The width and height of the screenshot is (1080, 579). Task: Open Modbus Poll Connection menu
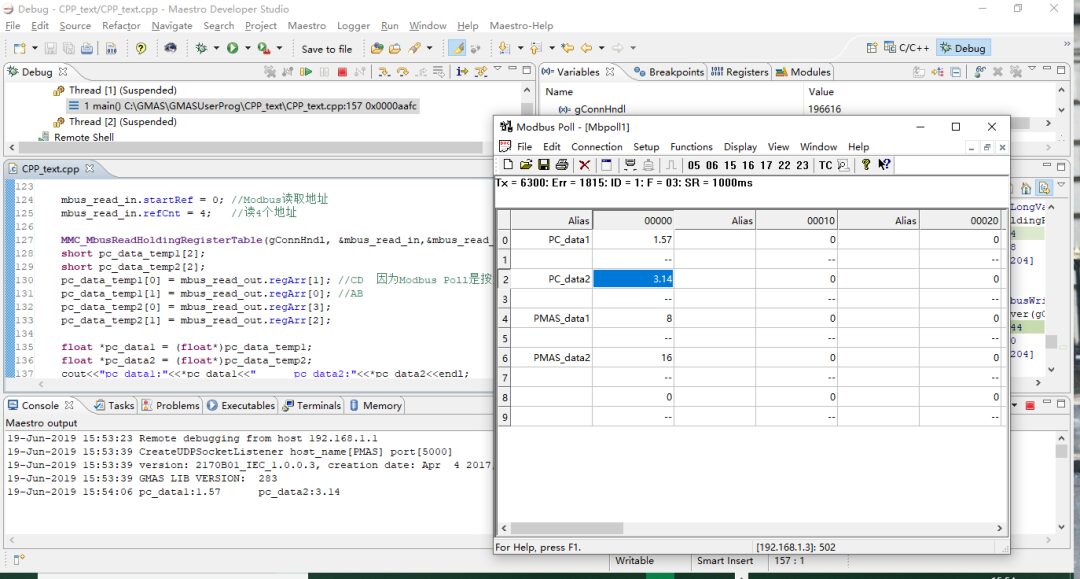tap(596, 147)
